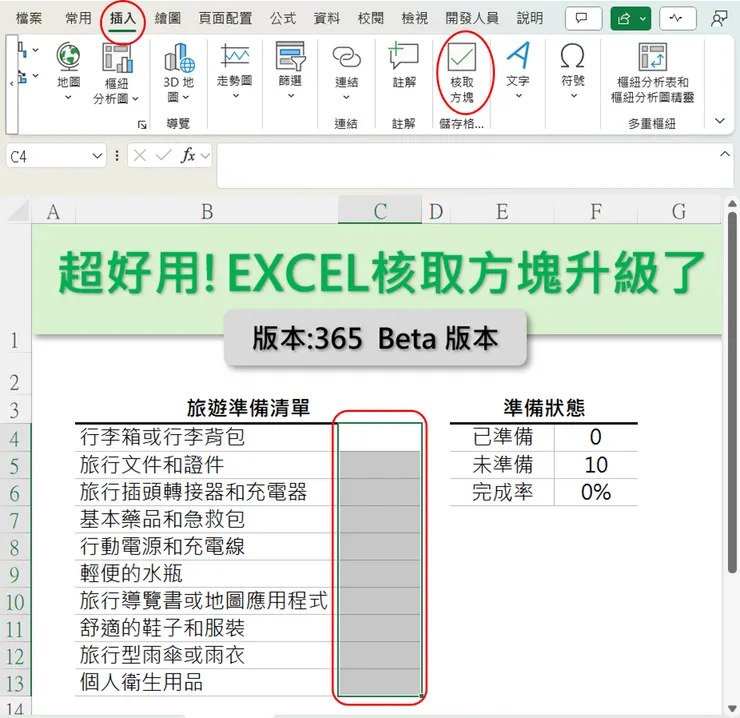This screenshot has width=740, height=718.
Task: Open the 公式 tab
Action: (x=283, y=18)
